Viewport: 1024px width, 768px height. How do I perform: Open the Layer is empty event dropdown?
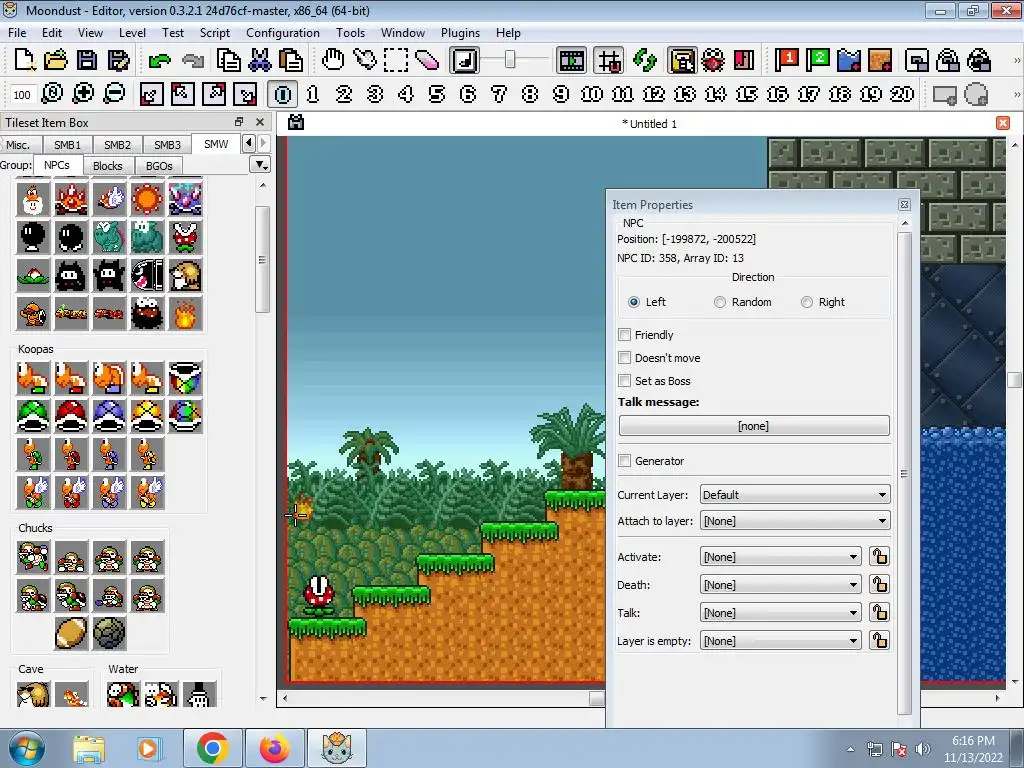(780, 641)
